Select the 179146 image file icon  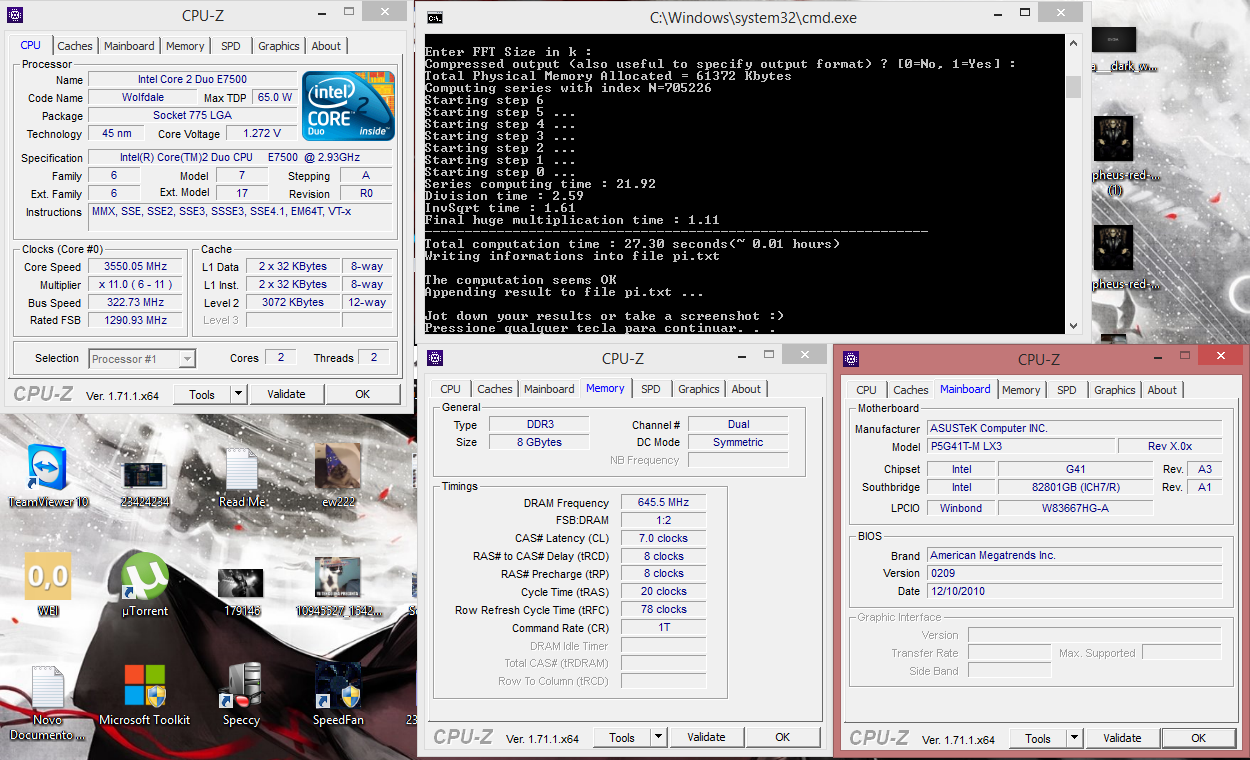tap(241, 583)
